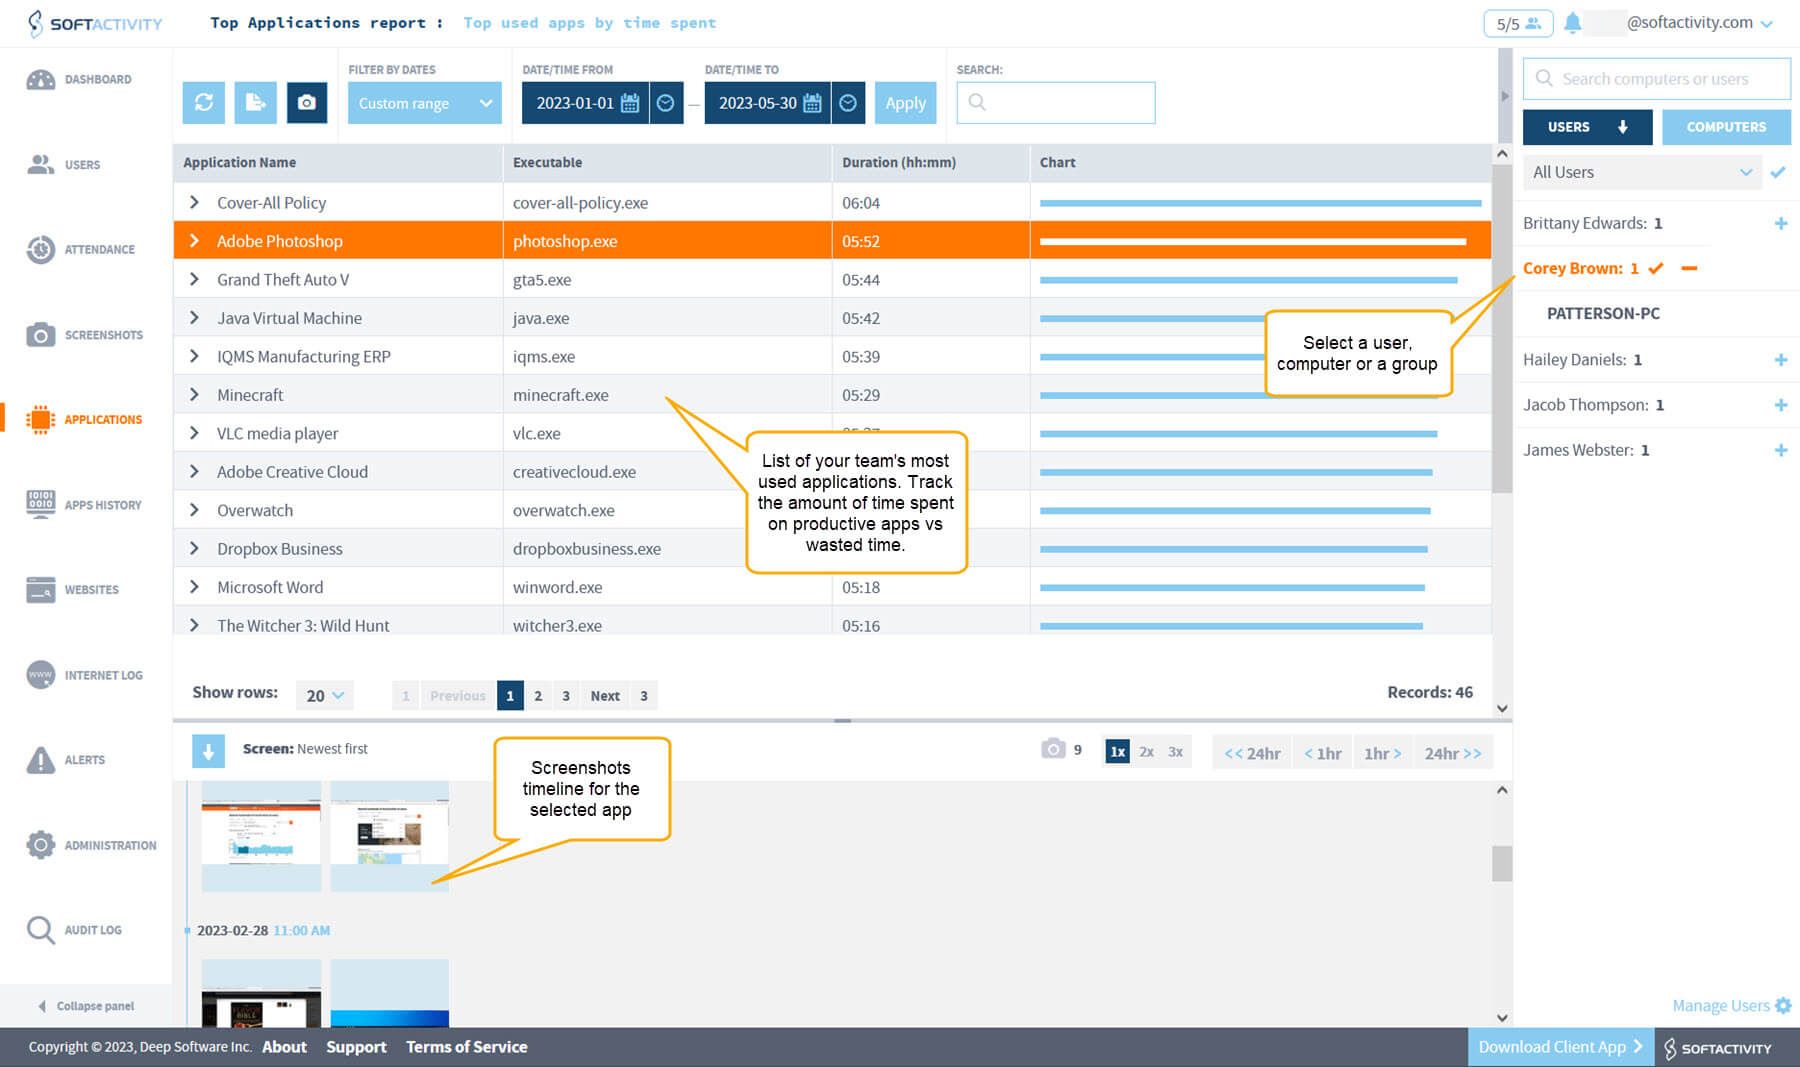Open the Alerts sidebar section
The height and width of the screenshot is (1067, 1800).
pyautogui.click(x=65, y=760)
